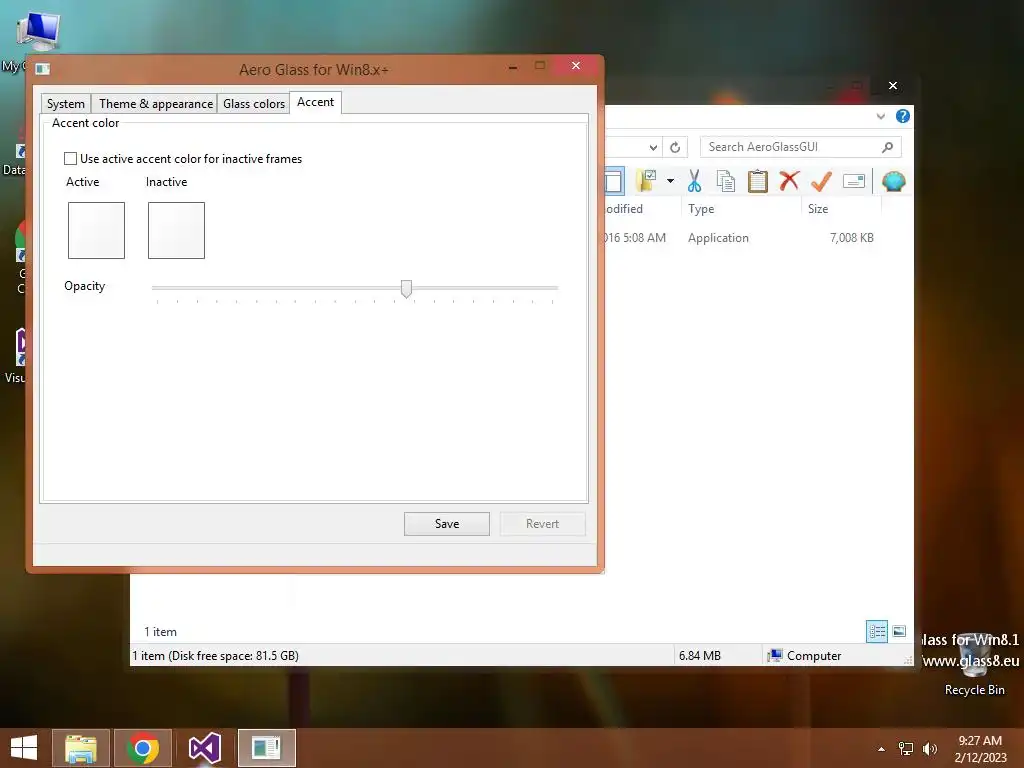Click the red X Delete icon in Explorer
This screenshot has height=768, width=1024.
pos(789,180)
